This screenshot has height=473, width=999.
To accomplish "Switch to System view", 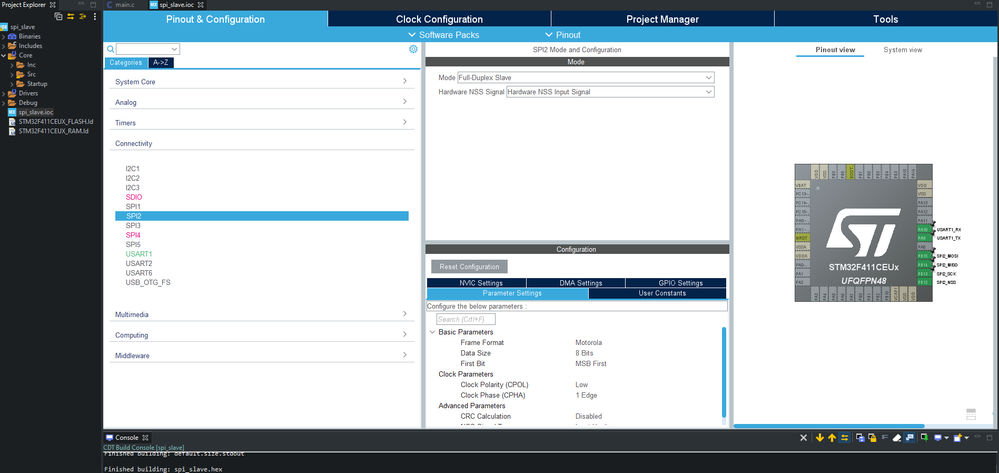I will (x=902, y=50).
